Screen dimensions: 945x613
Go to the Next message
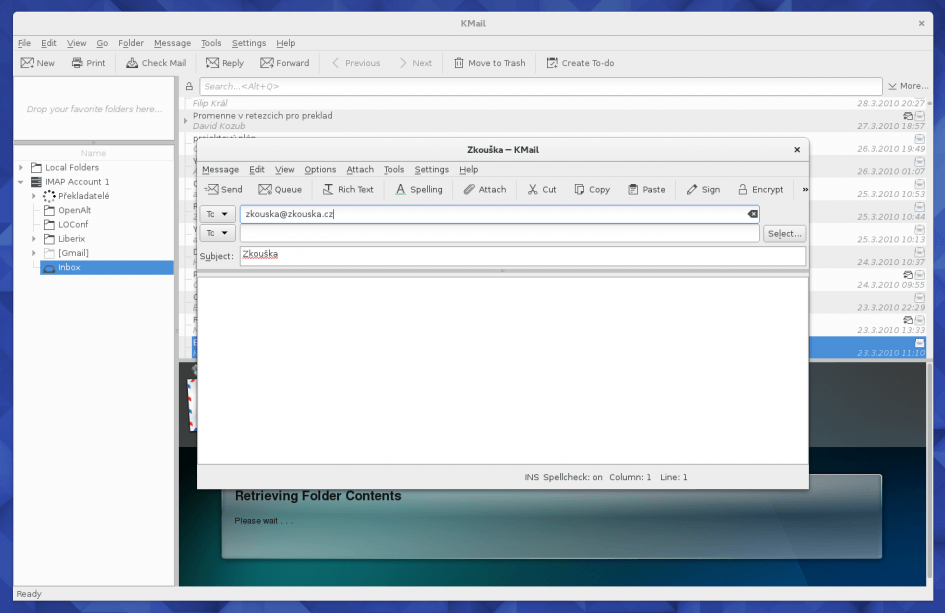click(415, 63)
